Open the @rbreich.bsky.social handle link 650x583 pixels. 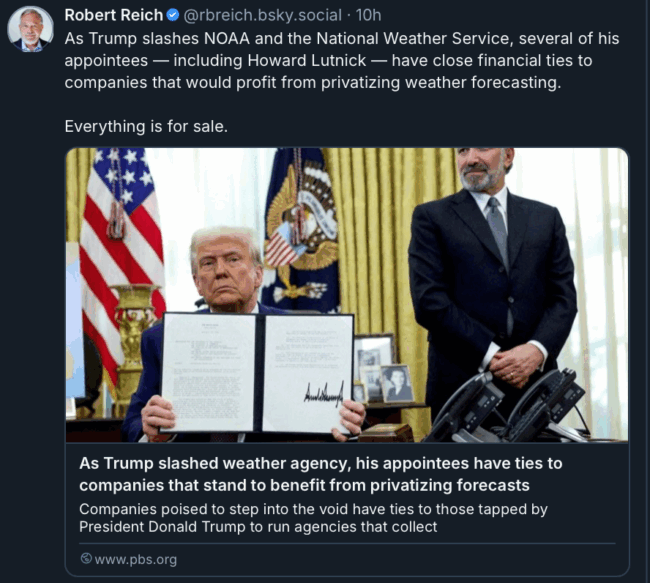click(x=262, y=15)
